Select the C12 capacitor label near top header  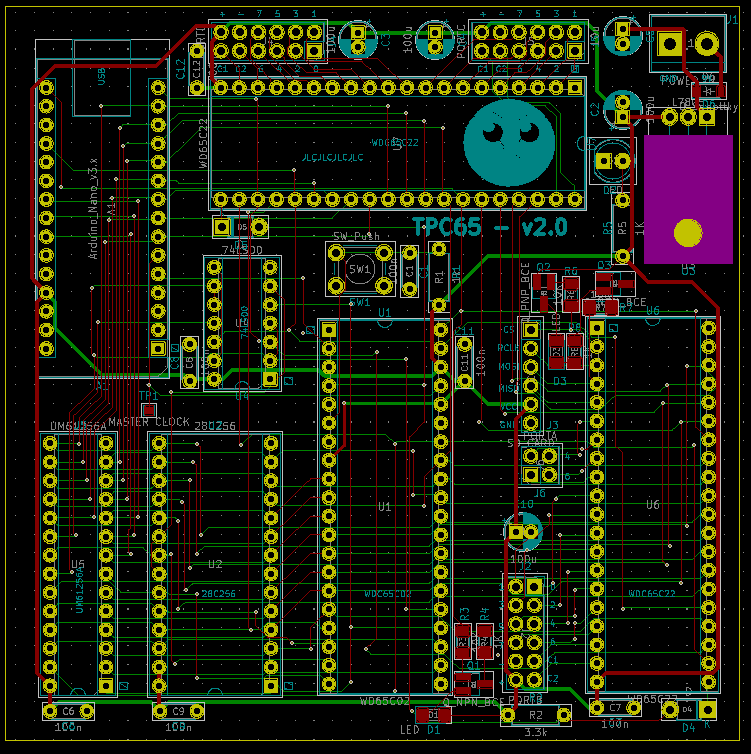click(181, 69)
